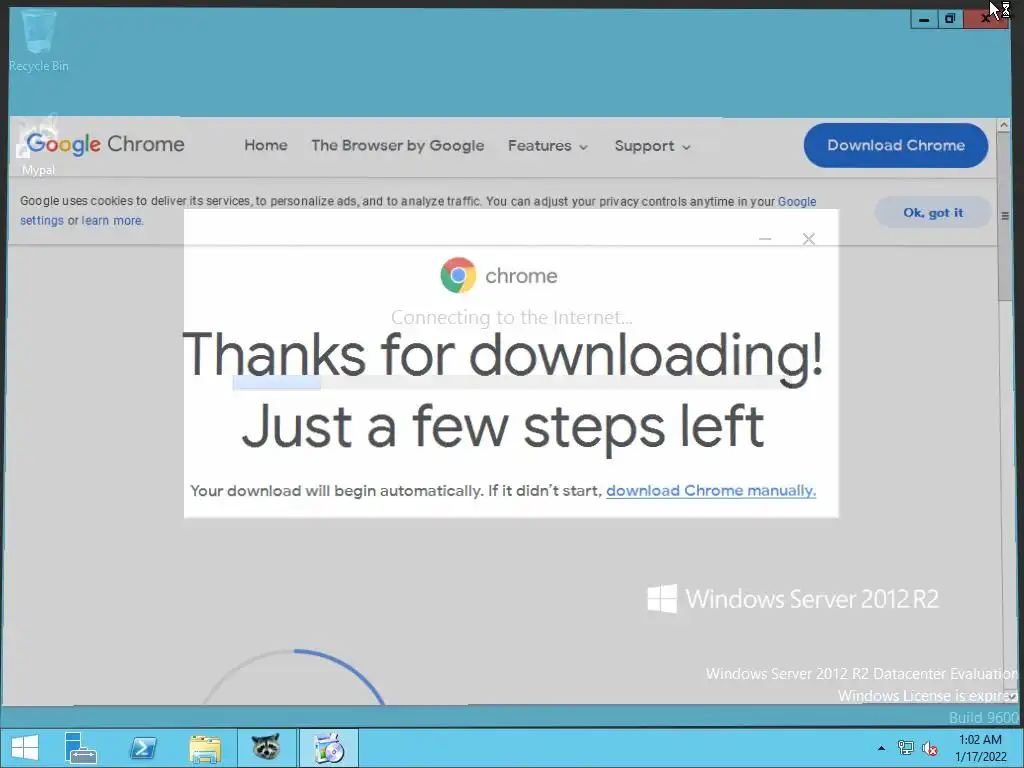1024x768 pixels.
Task: Open the learn more link
Action: 112,221
